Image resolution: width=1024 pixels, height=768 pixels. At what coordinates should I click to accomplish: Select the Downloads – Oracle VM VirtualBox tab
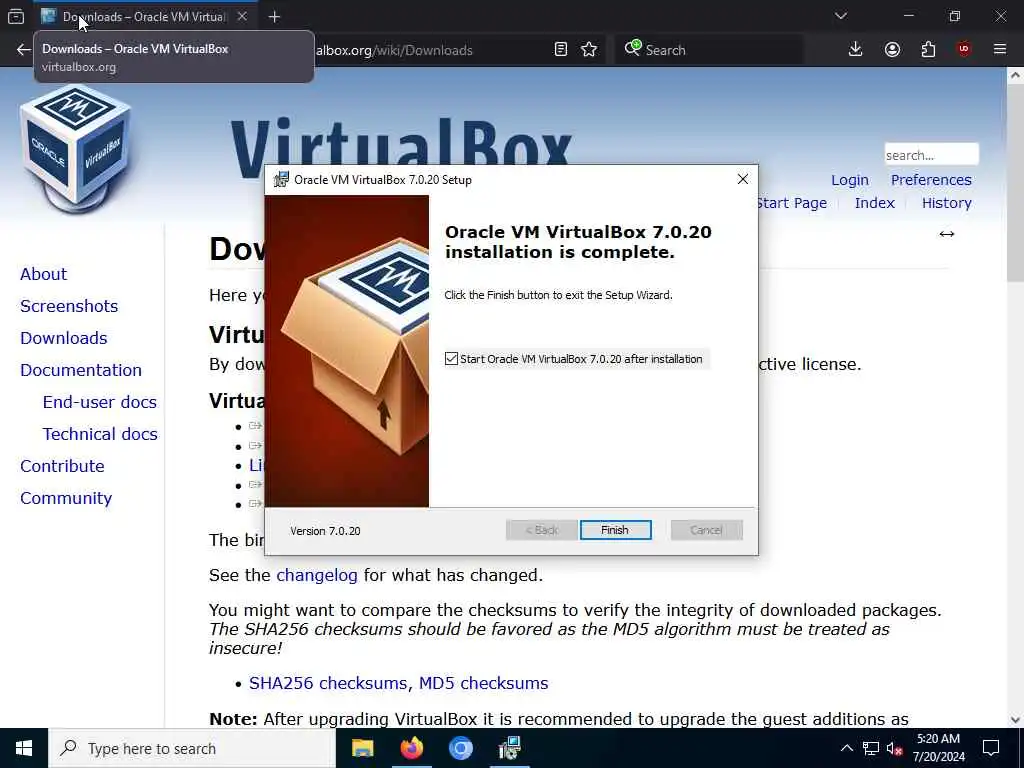(x=145, y=16)
